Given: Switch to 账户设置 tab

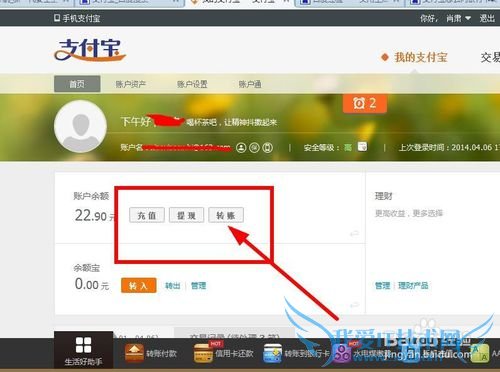Looking at the screenshot, I should [192, 84].
